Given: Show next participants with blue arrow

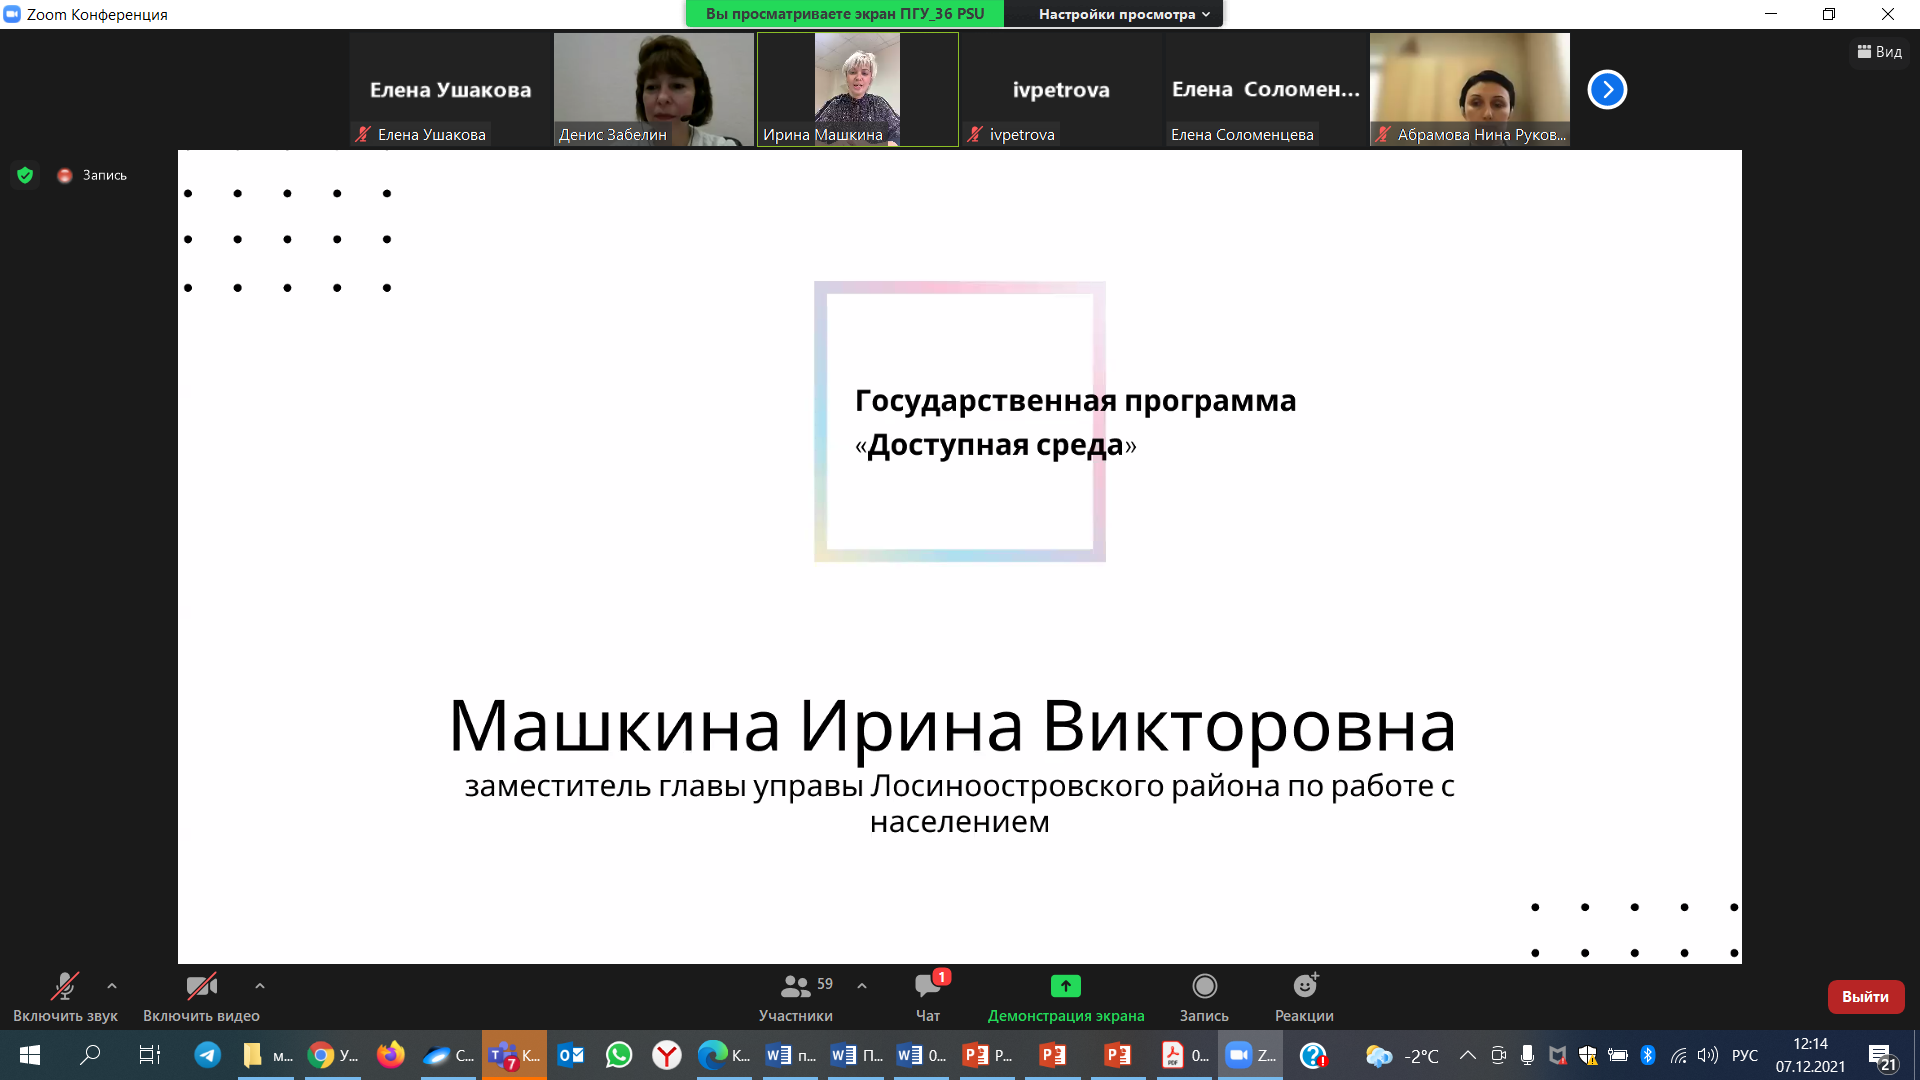Looking at the screenshot, I should point(1607,89).
